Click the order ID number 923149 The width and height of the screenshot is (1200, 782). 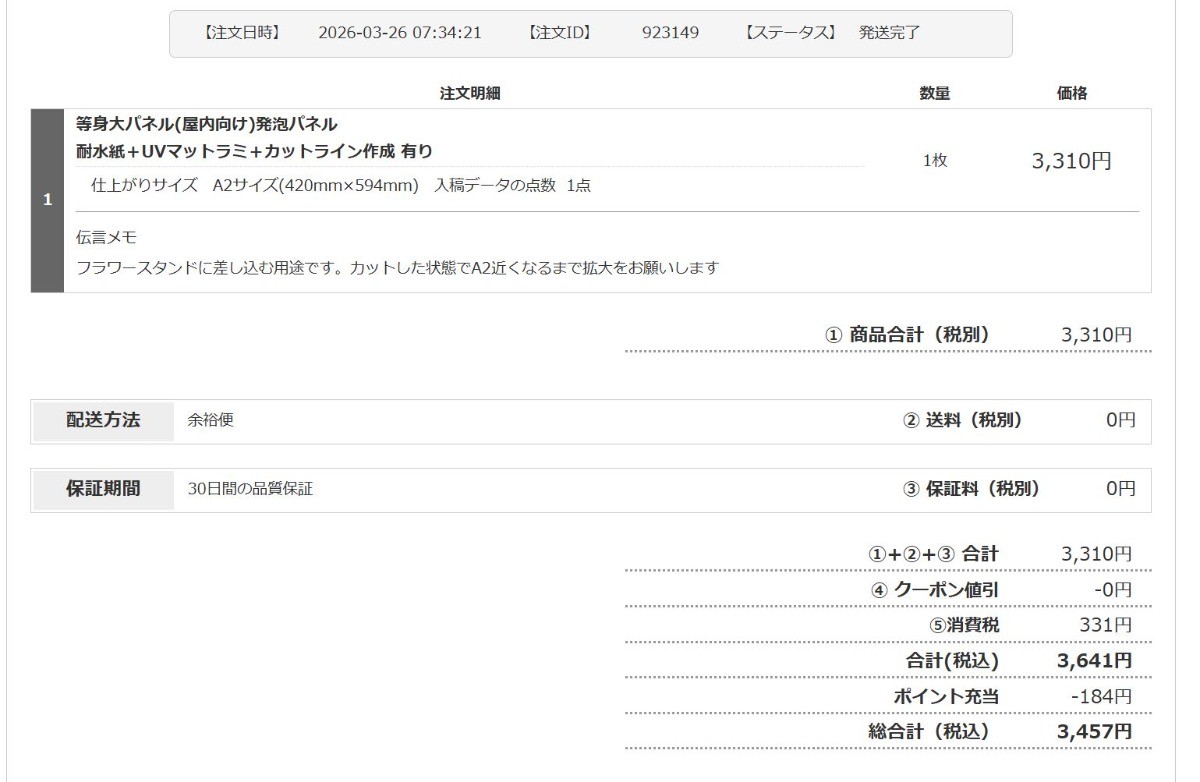[x=670, y=33]
